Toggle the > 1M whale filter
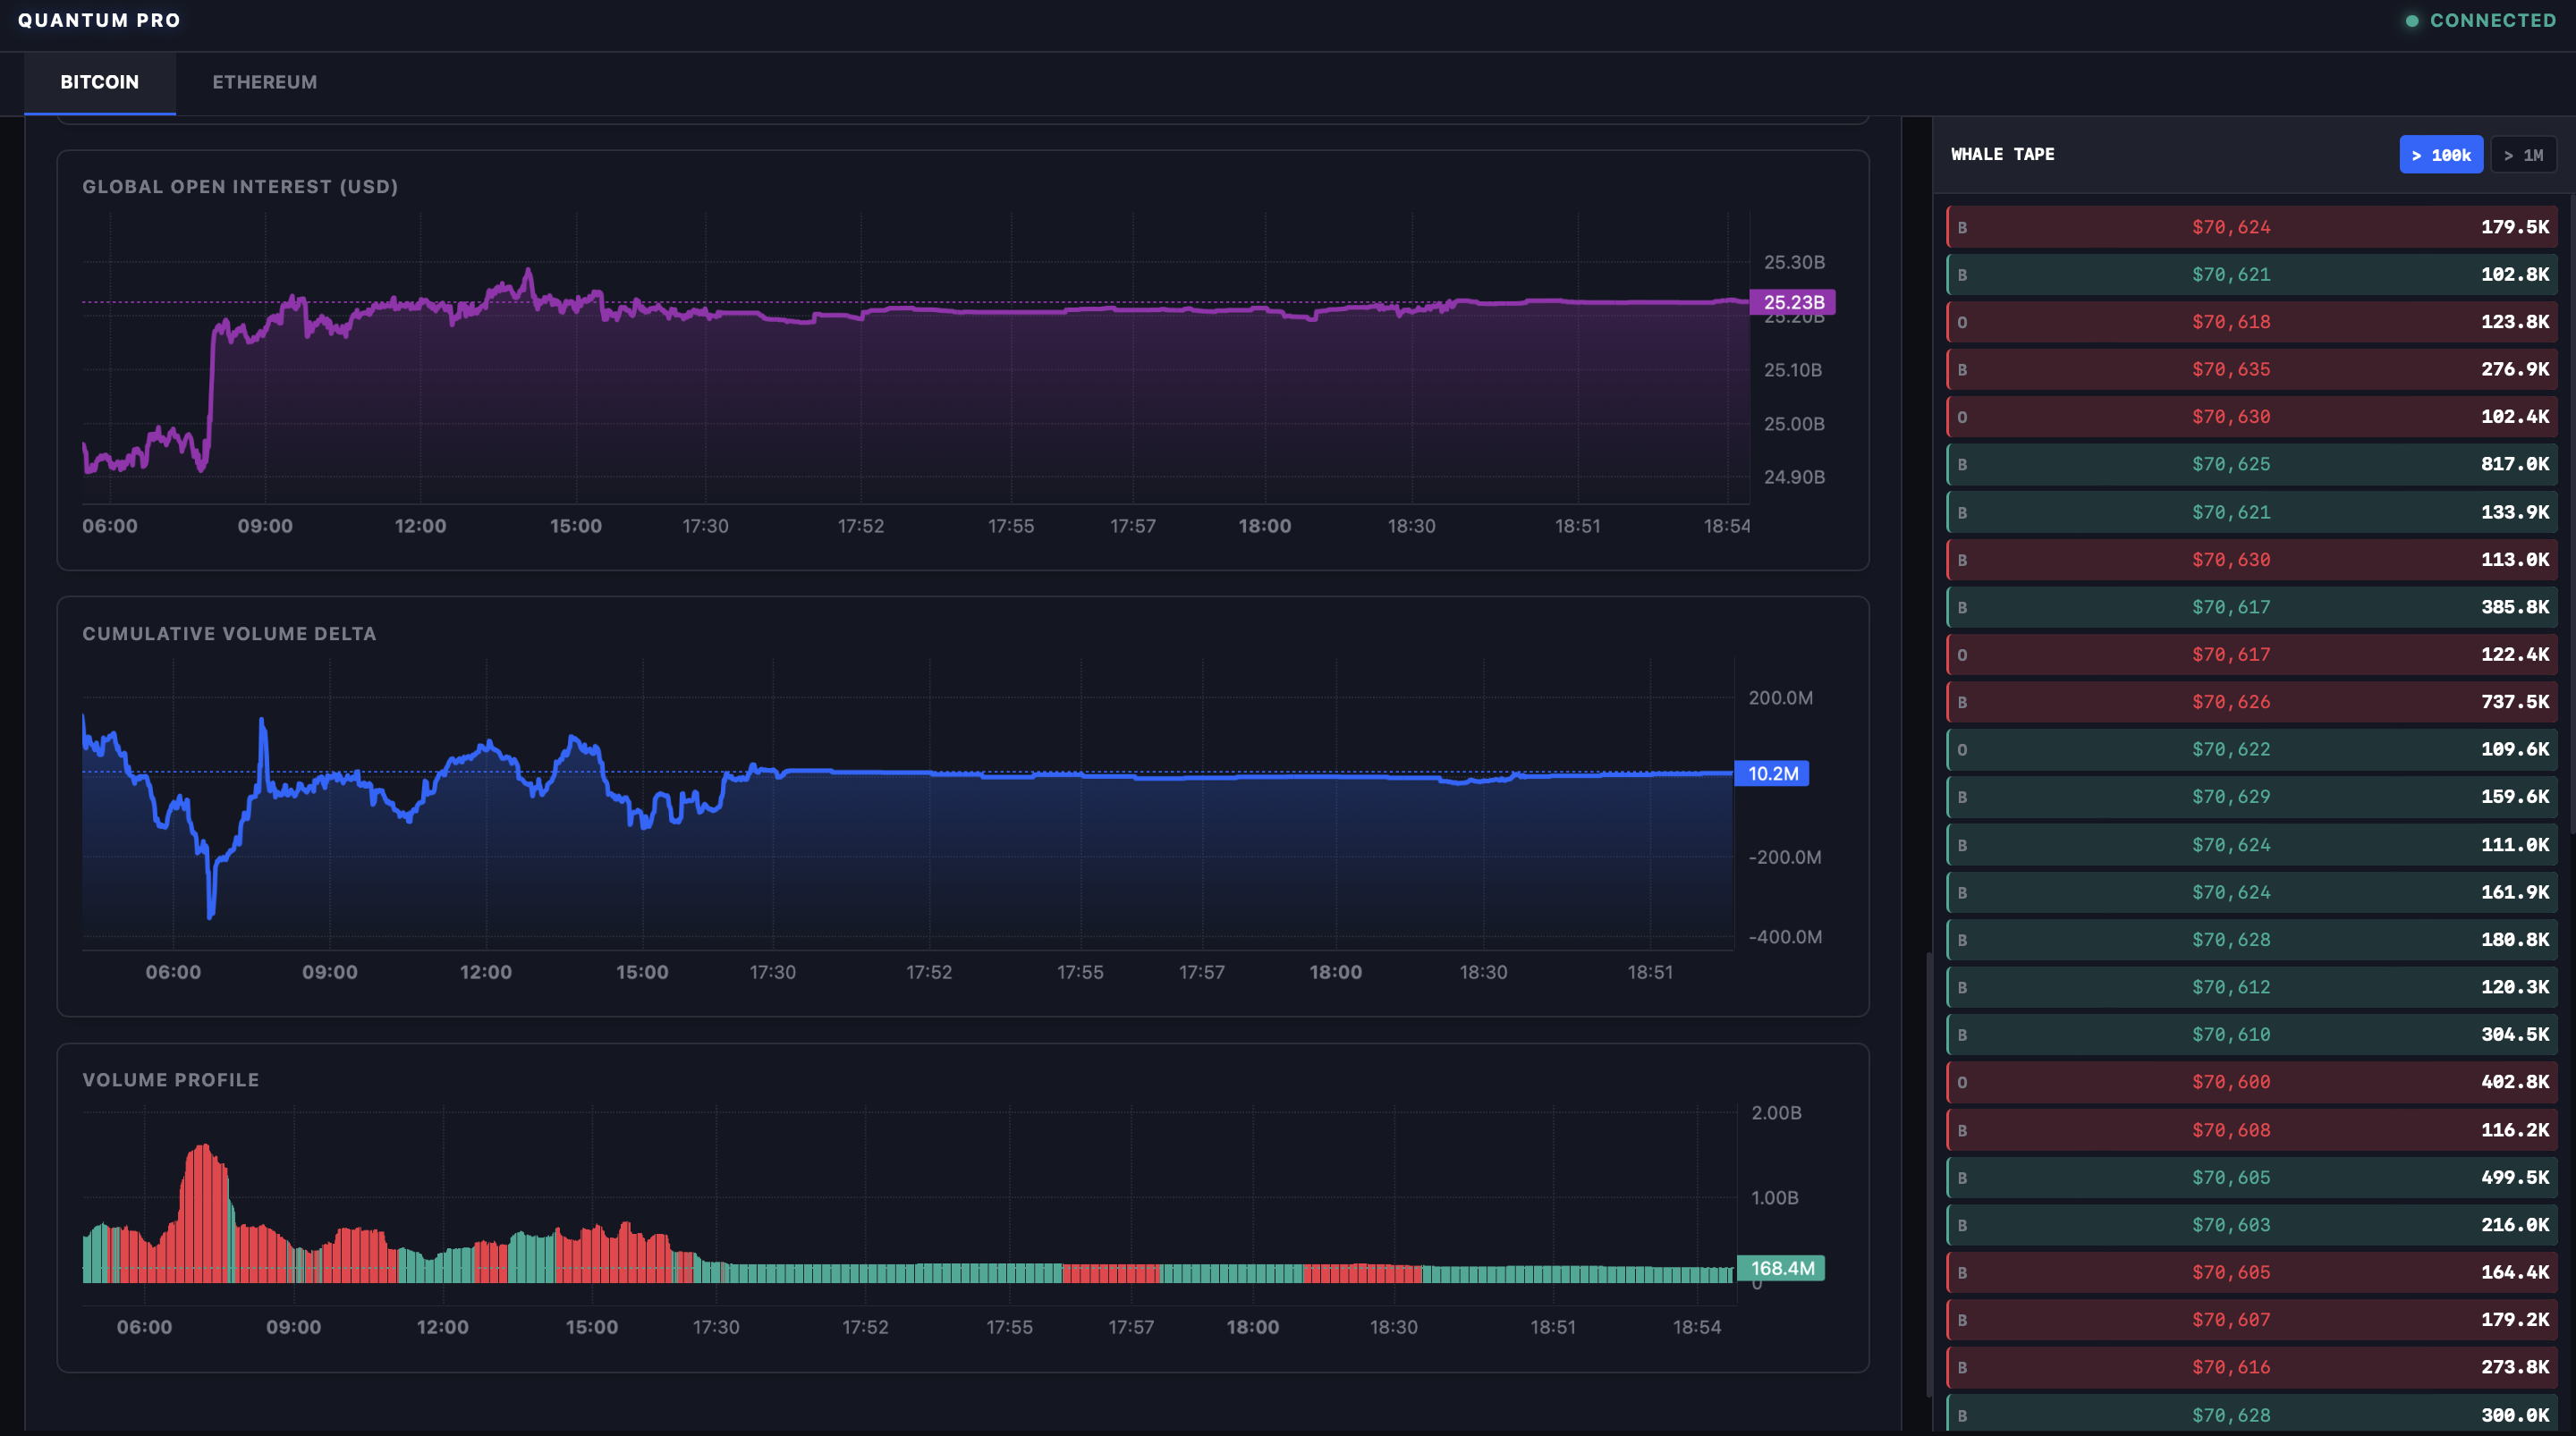 (2523, 155)
